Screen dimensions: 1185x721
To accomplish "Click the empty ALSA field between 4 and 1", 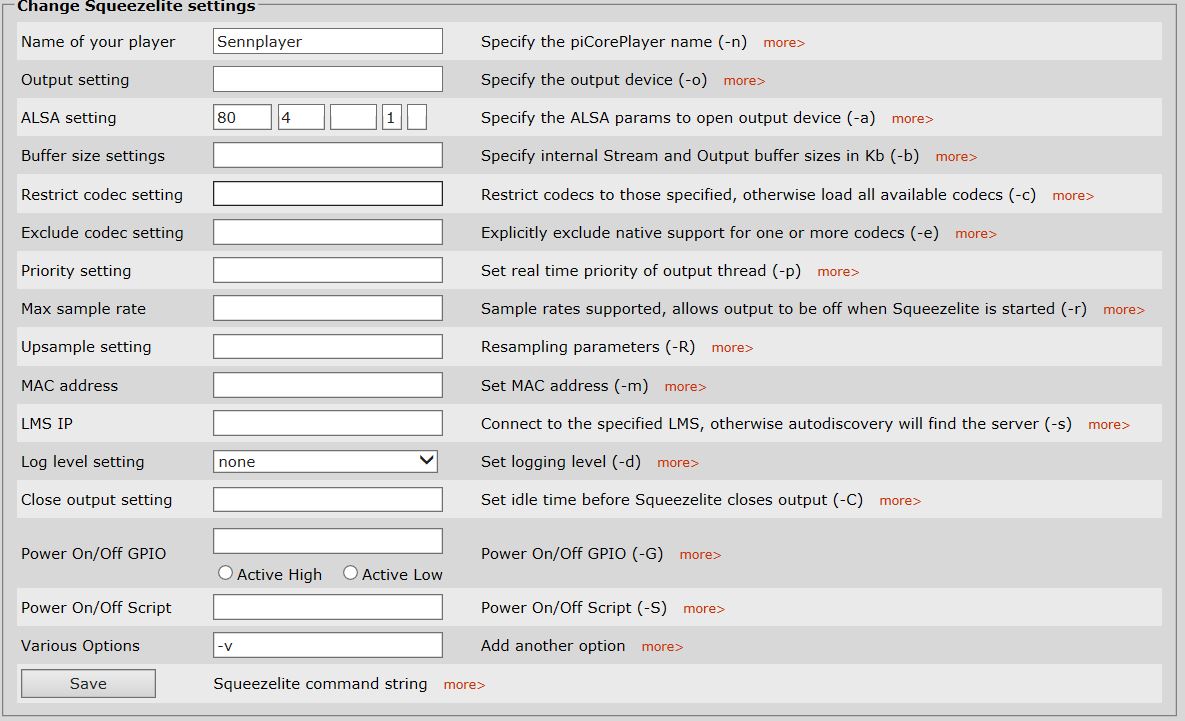I will (x=354, y=117).
